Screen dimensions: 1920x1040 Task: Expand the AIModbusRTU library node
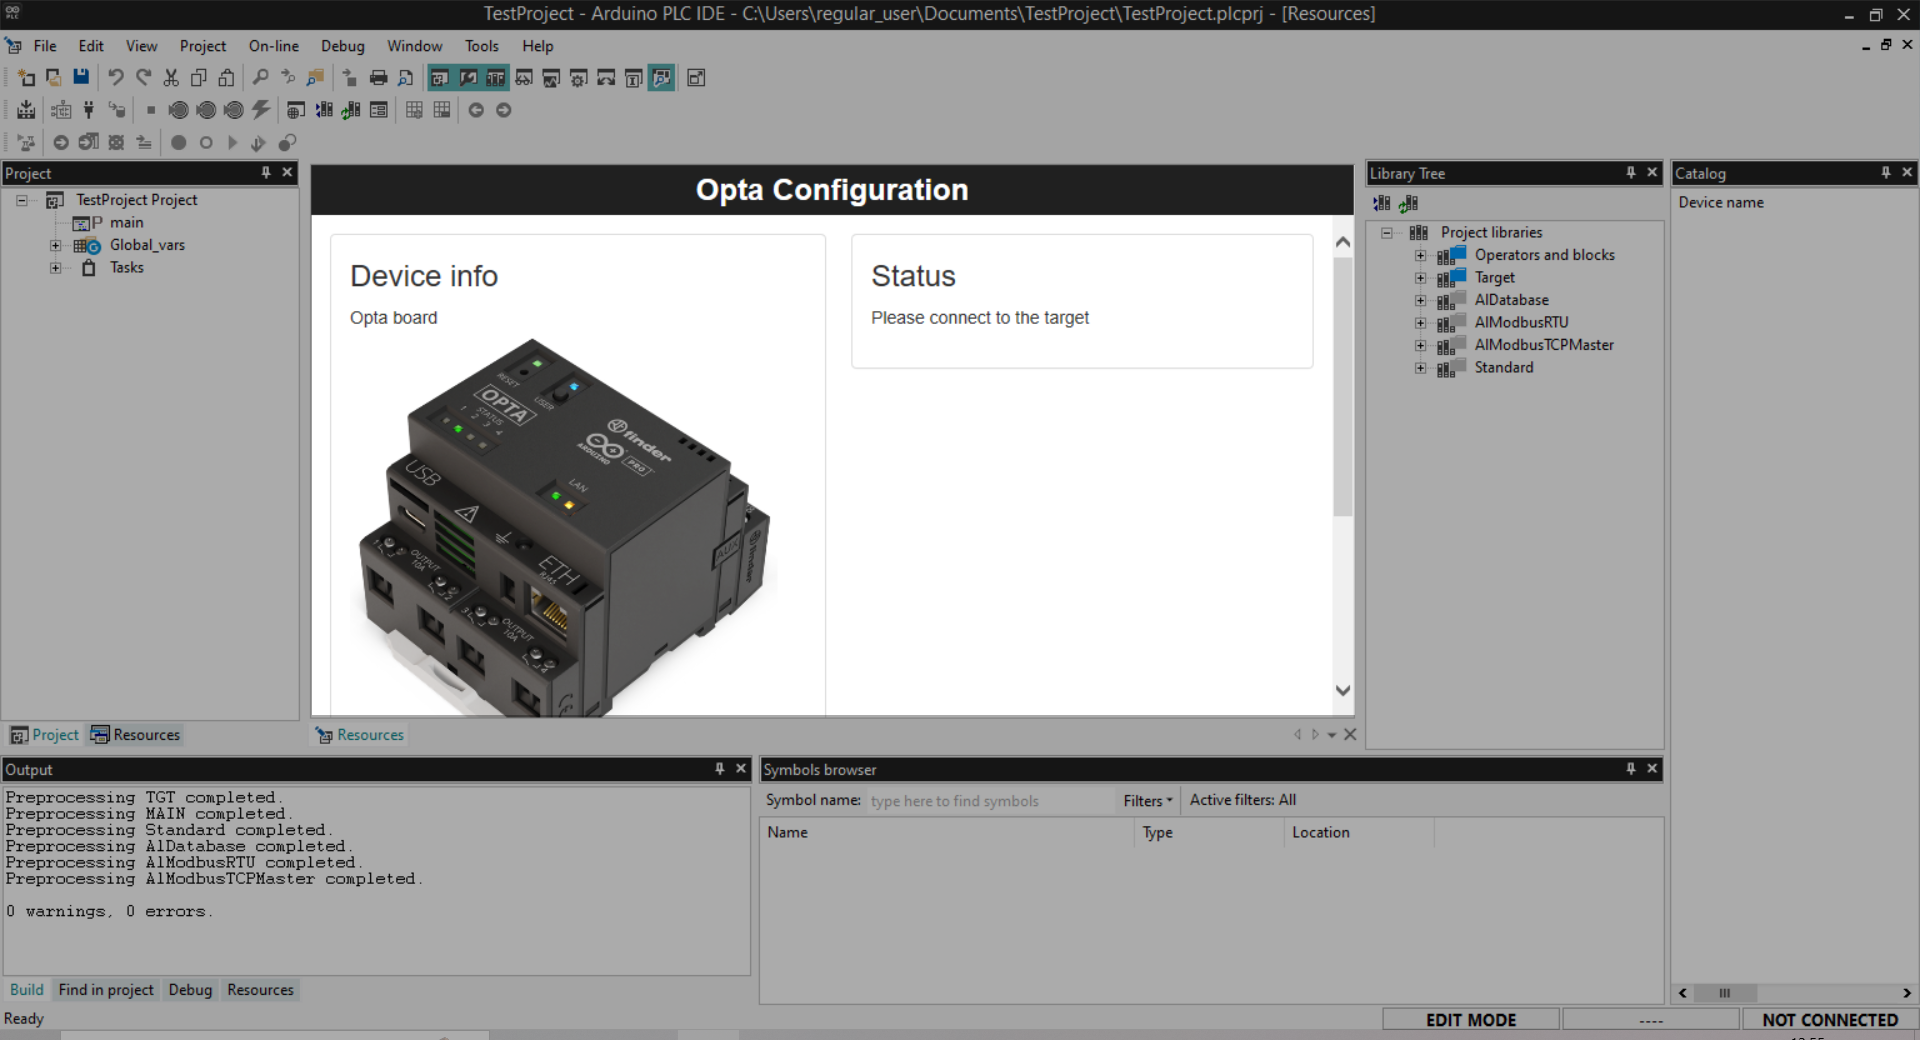click(1421, 323)
